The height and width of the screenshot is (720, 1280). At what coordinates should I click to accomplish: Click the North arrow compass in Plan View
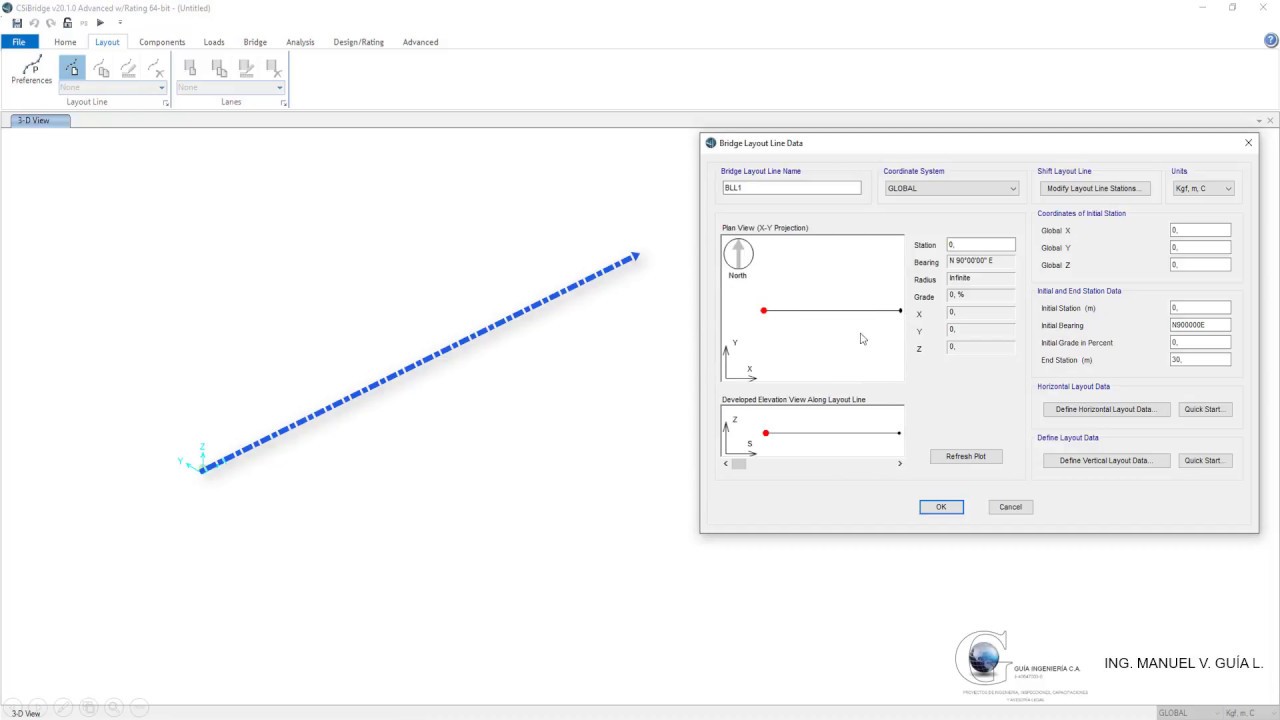click(738, 254)
